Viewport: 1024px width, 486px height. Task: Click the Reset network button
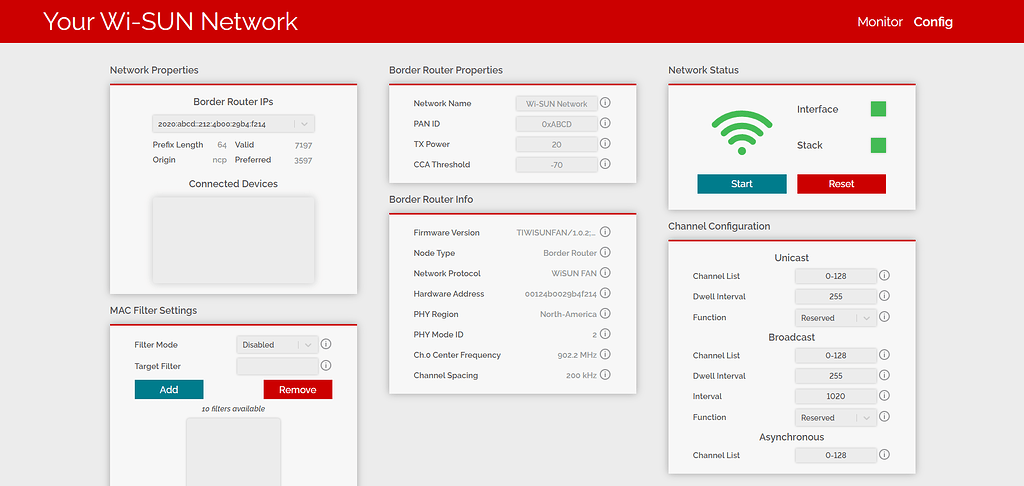pos(841,184)
